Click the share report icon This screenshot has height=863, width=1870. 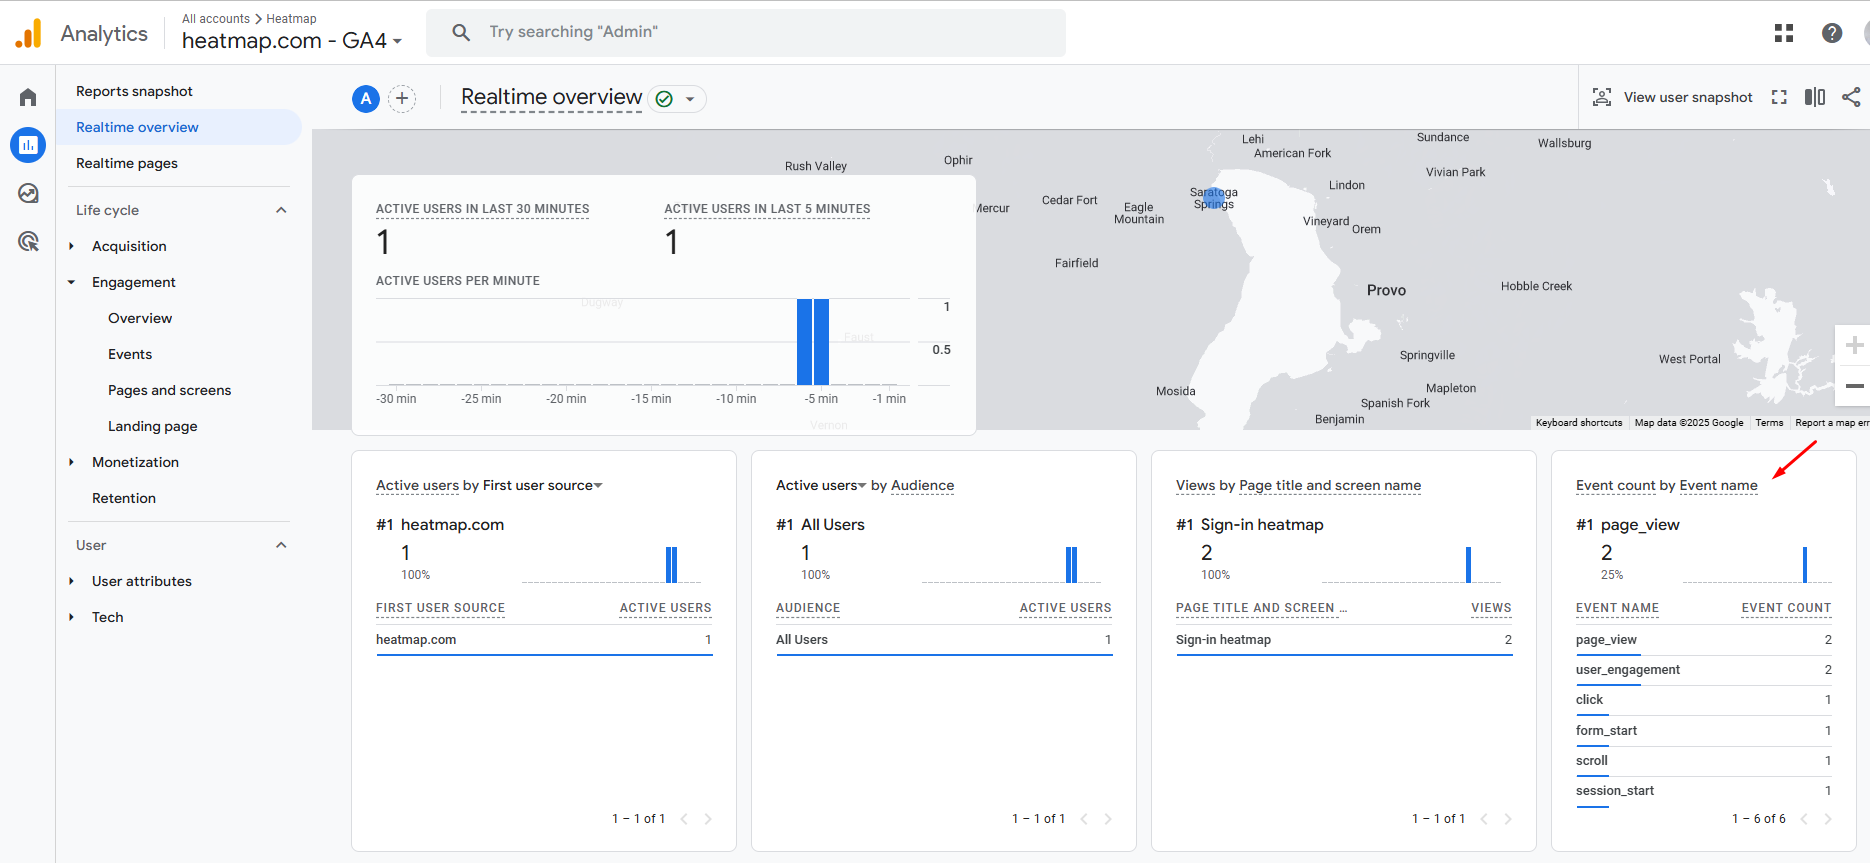pyautogui.click(x=1851, y=97)
